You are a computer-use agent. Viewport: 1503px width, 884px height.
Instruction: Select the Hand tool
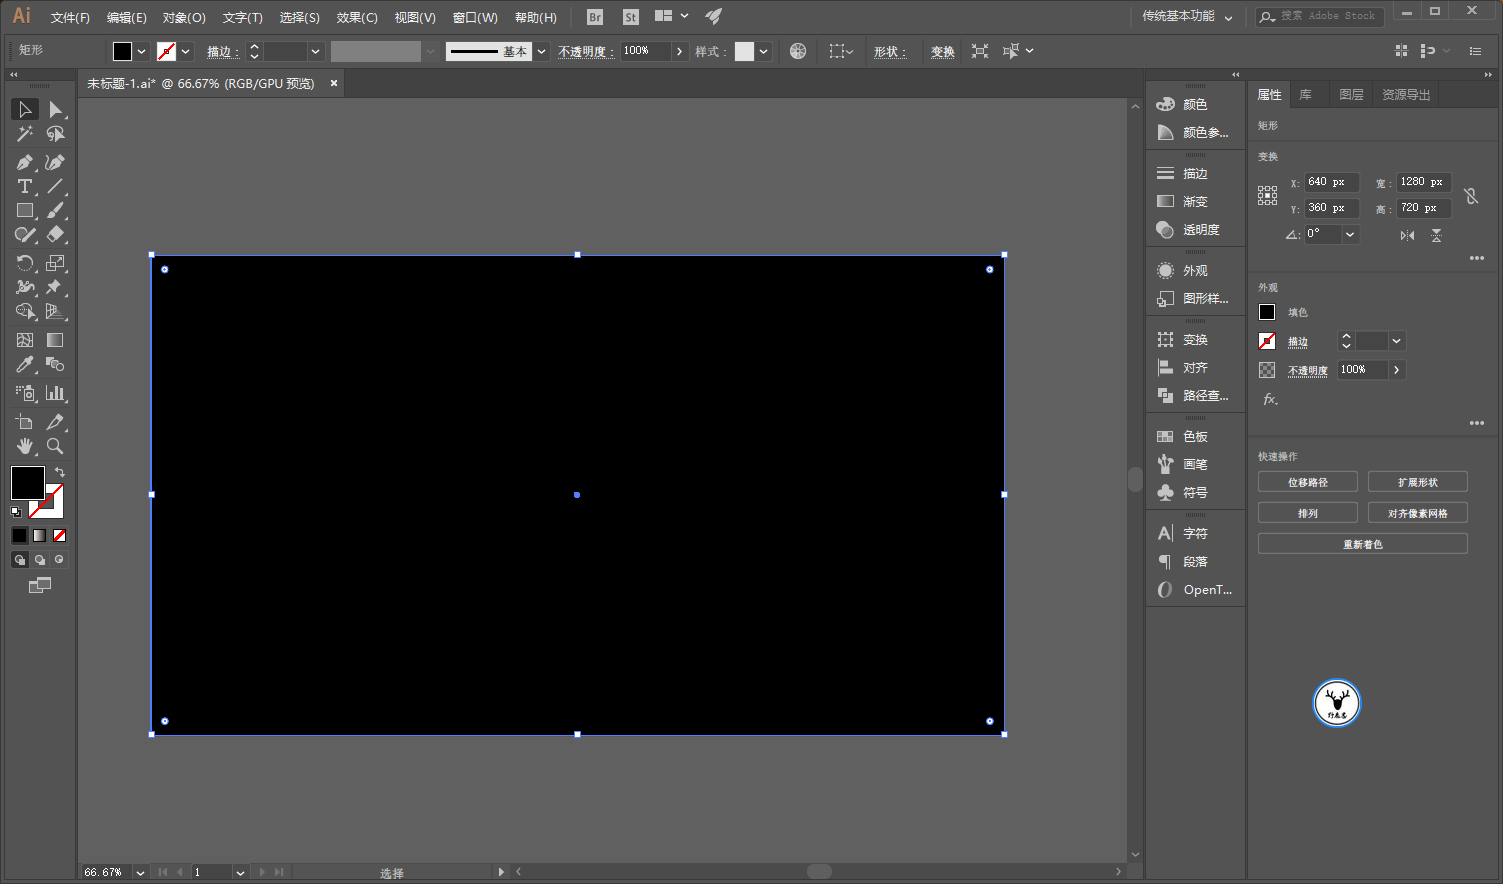pos(25,446)
